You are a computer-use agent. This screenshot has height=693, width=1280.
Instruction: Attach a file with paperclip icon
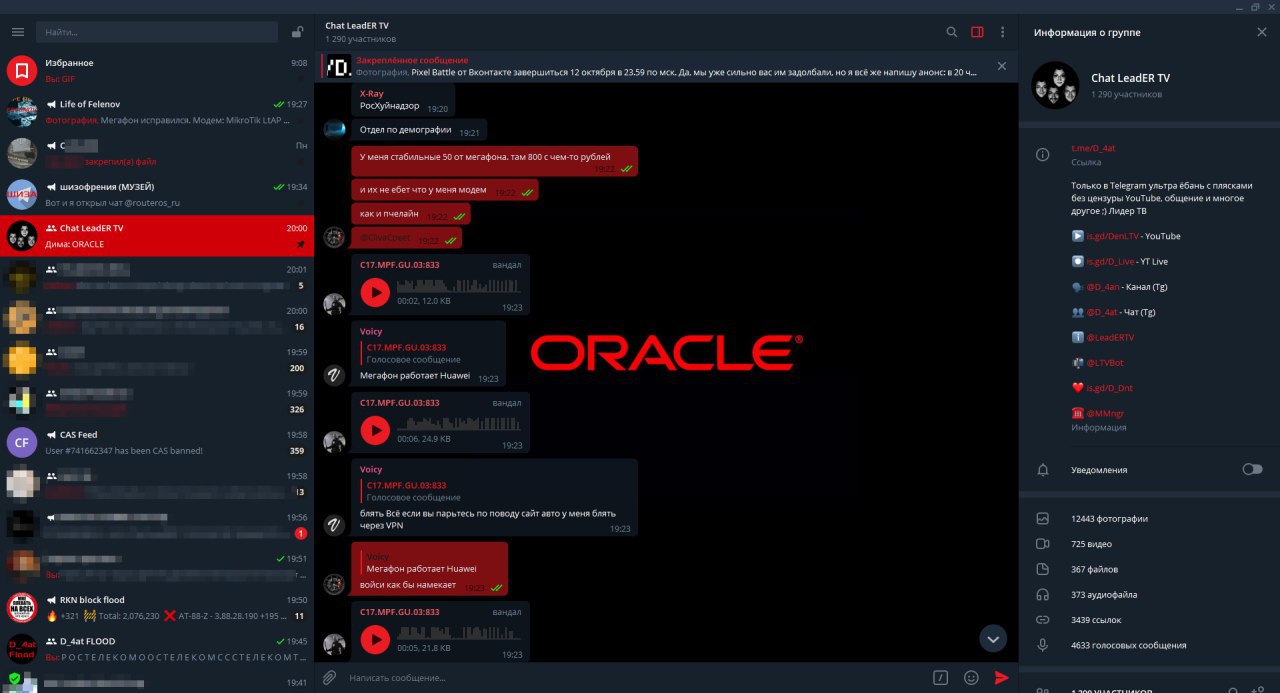click(x=329, y=677)
